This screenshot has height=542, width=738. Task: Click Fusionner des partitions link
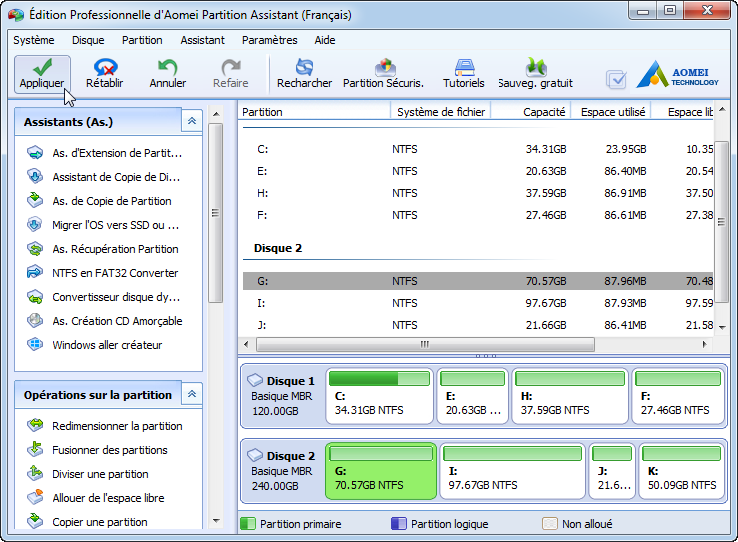tap(110, 450)
